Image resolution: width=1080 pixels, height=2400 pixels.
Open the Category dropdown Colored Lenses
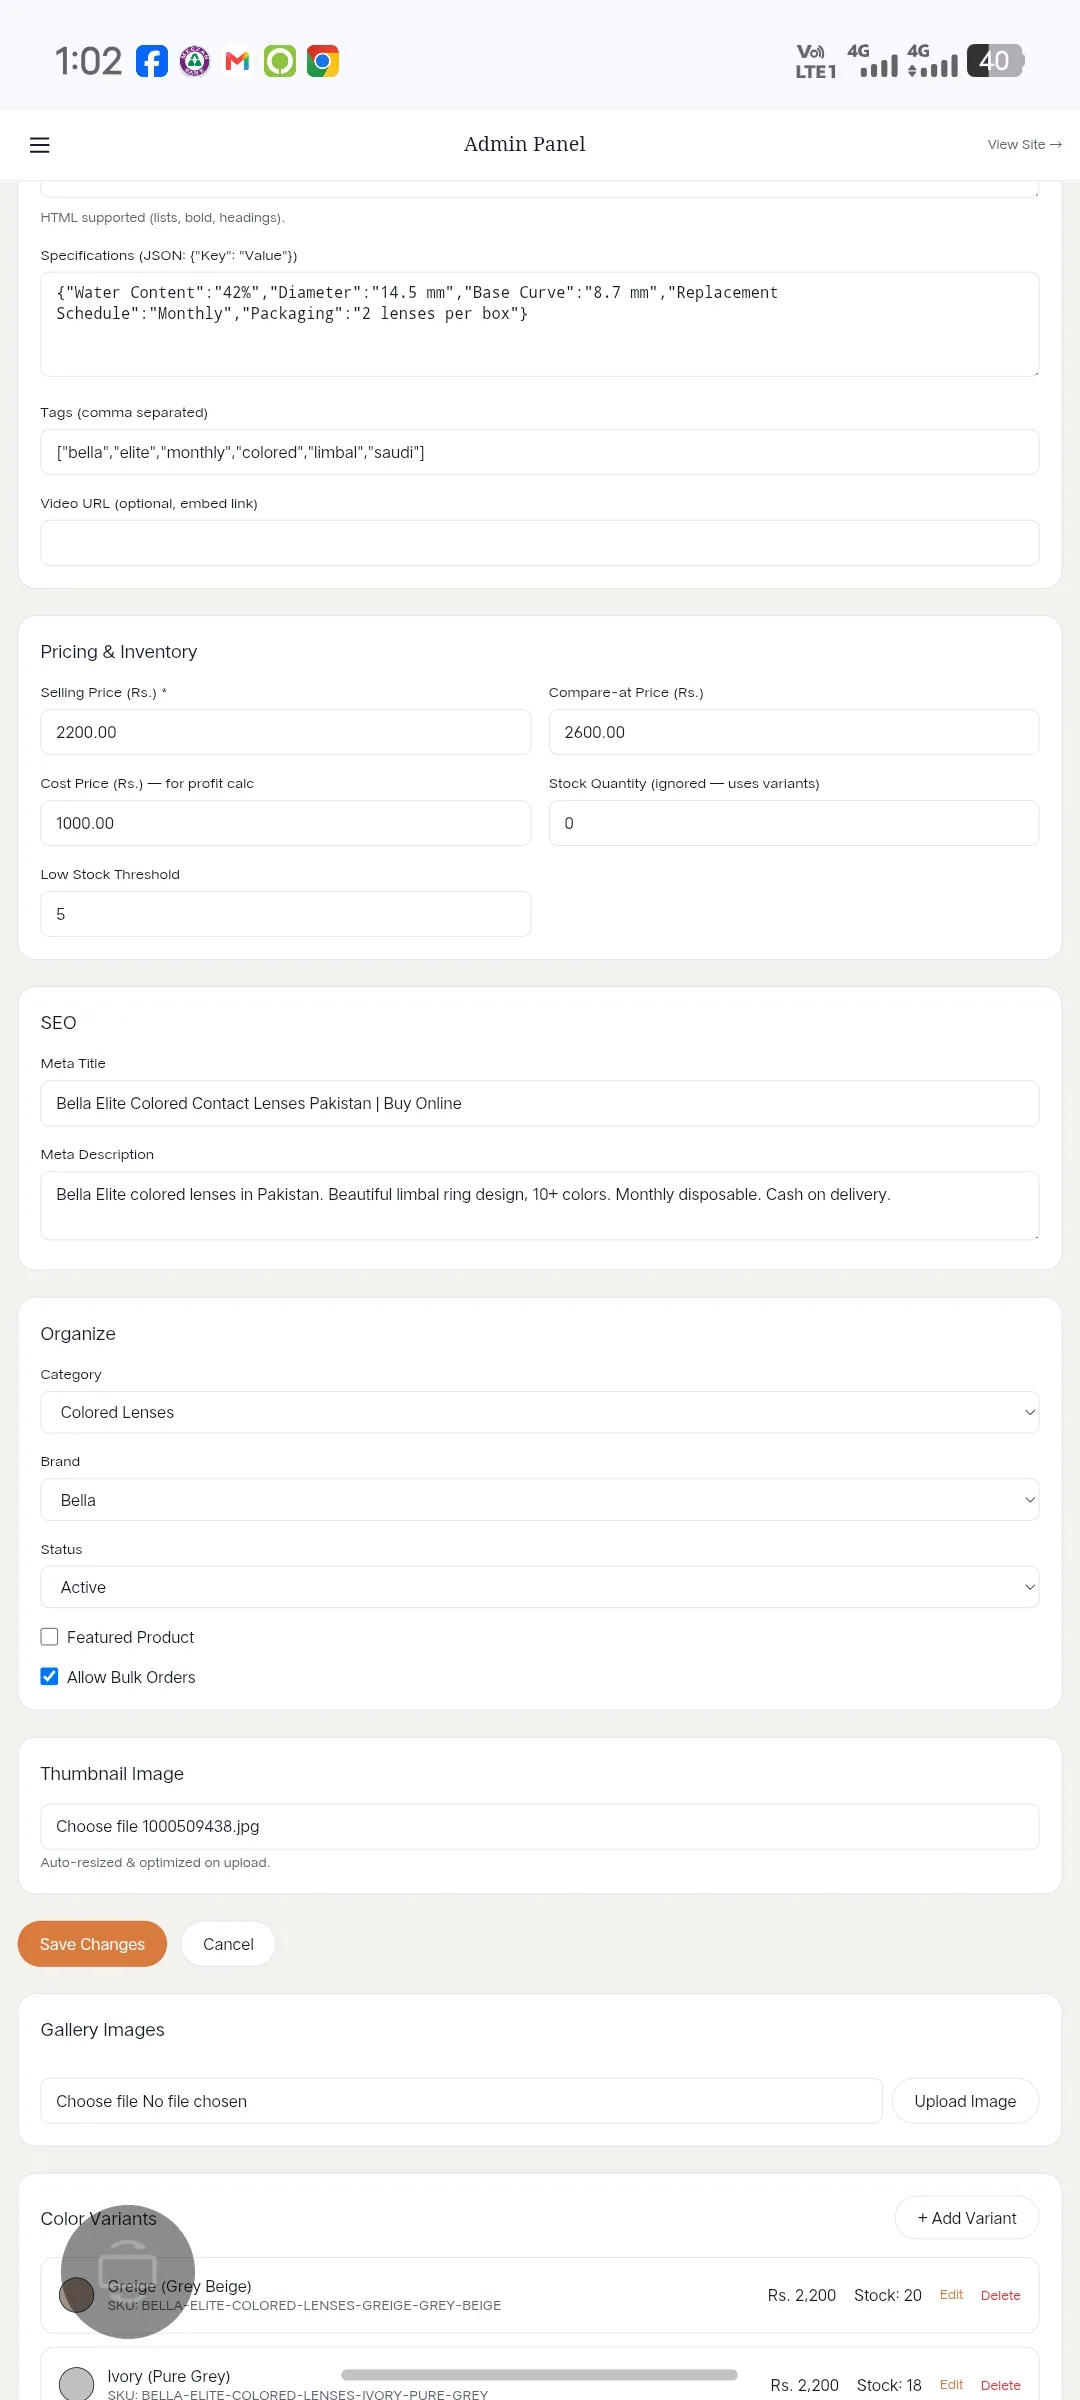[540, 1412]
